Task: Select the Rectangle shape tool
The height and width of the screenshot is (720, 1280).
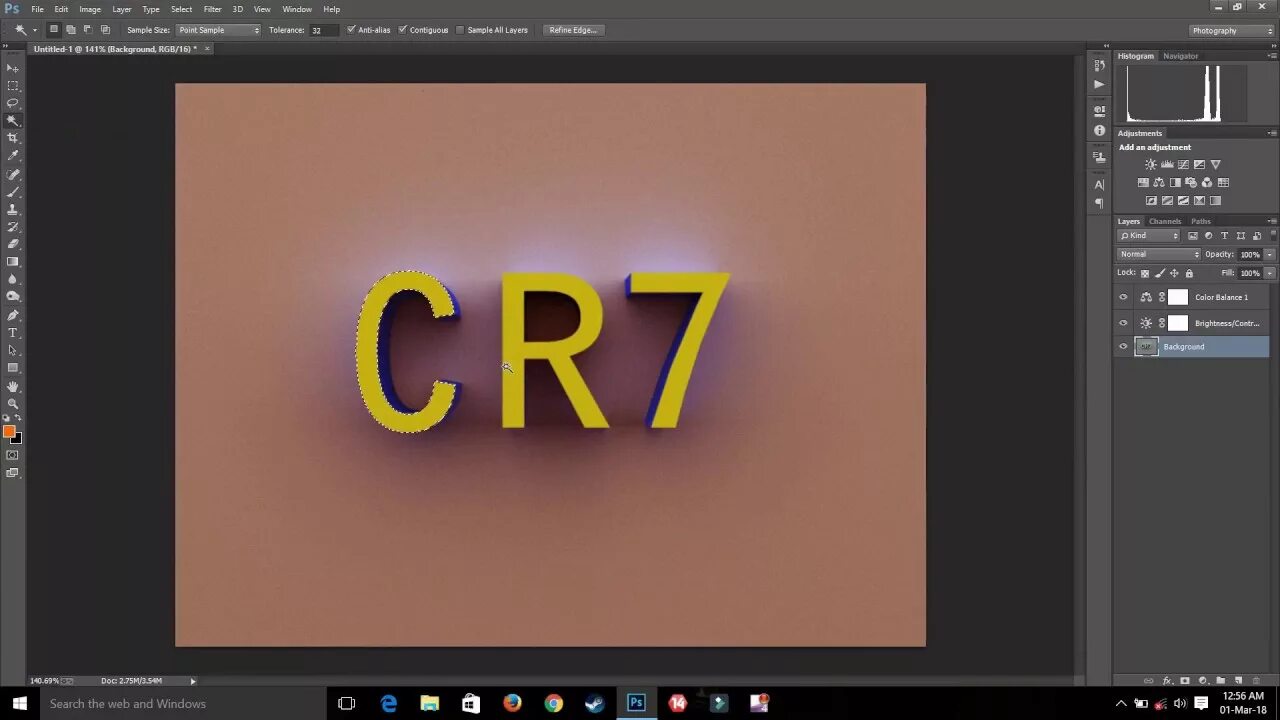Action: point(13,368)
